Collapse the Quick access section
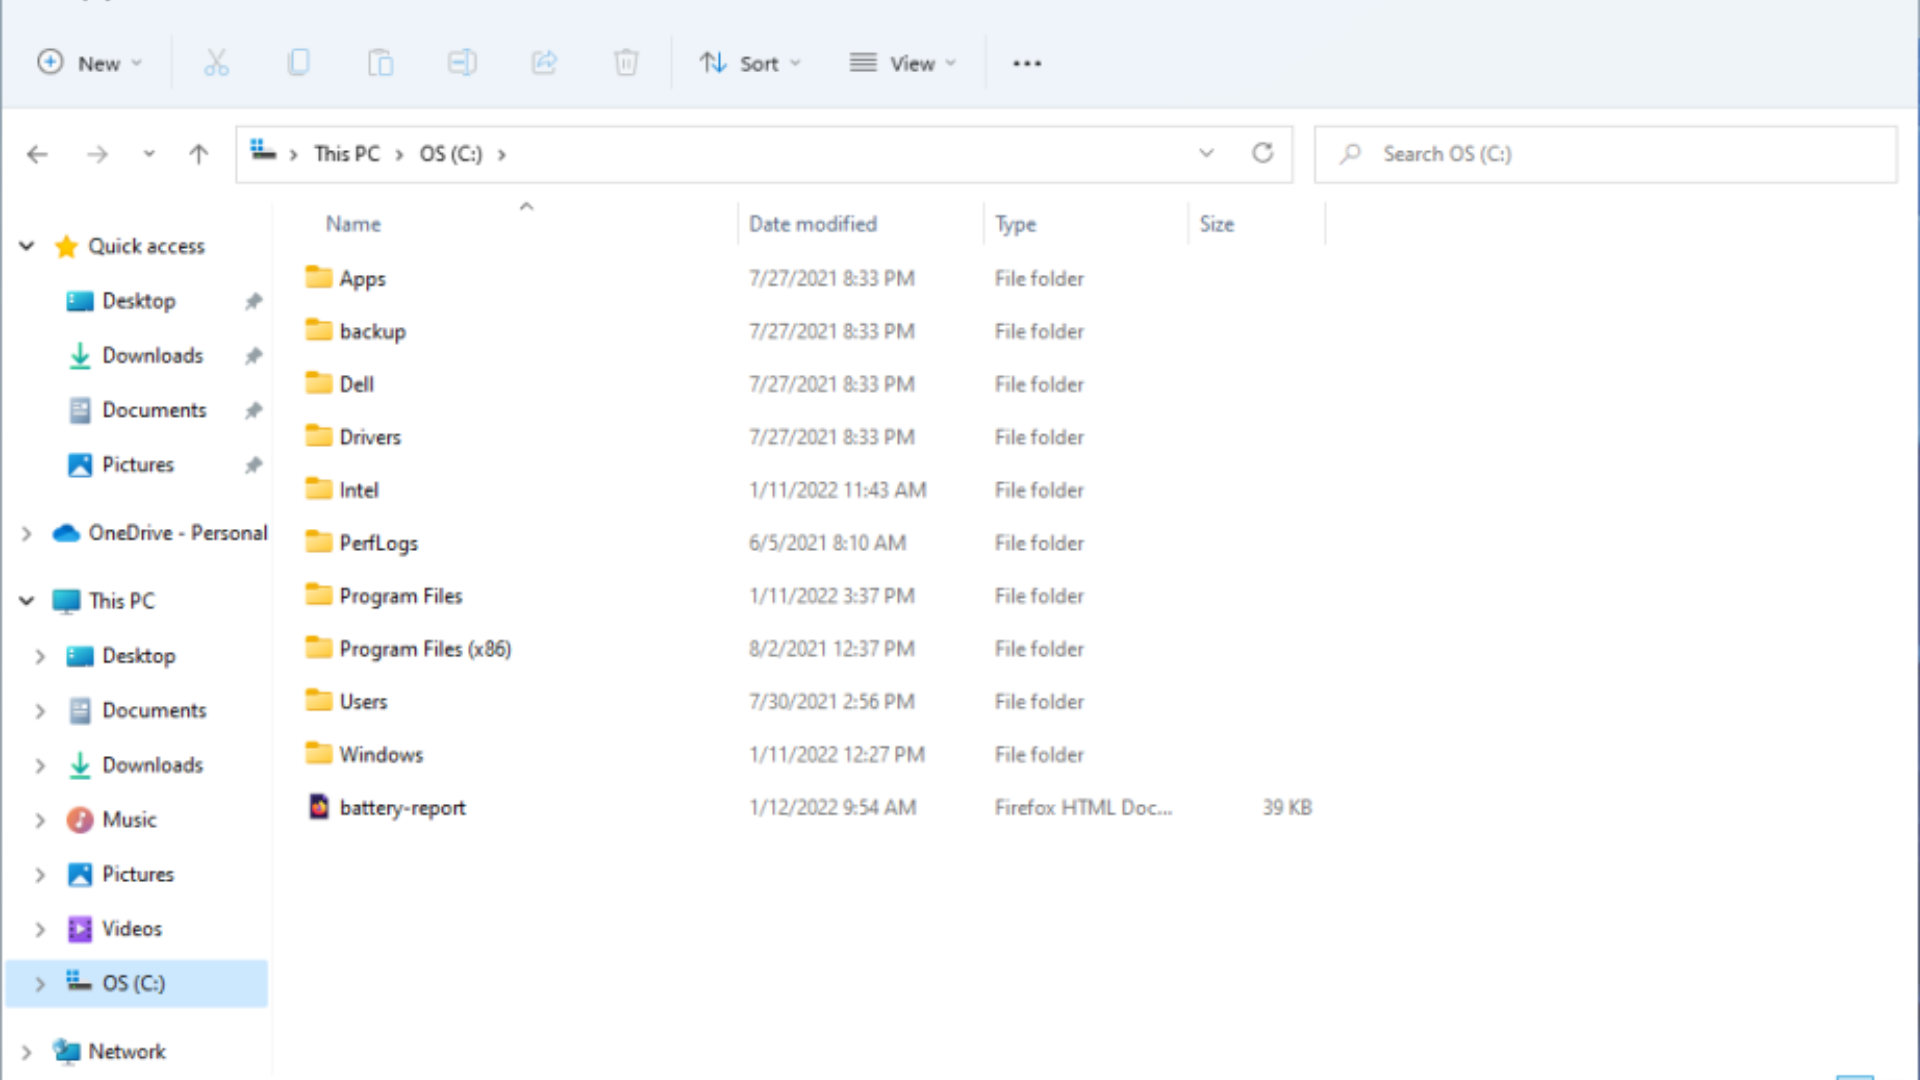Image resolution: width=1920 pixels, height=1080 pixels. click(x=27, y=246)
